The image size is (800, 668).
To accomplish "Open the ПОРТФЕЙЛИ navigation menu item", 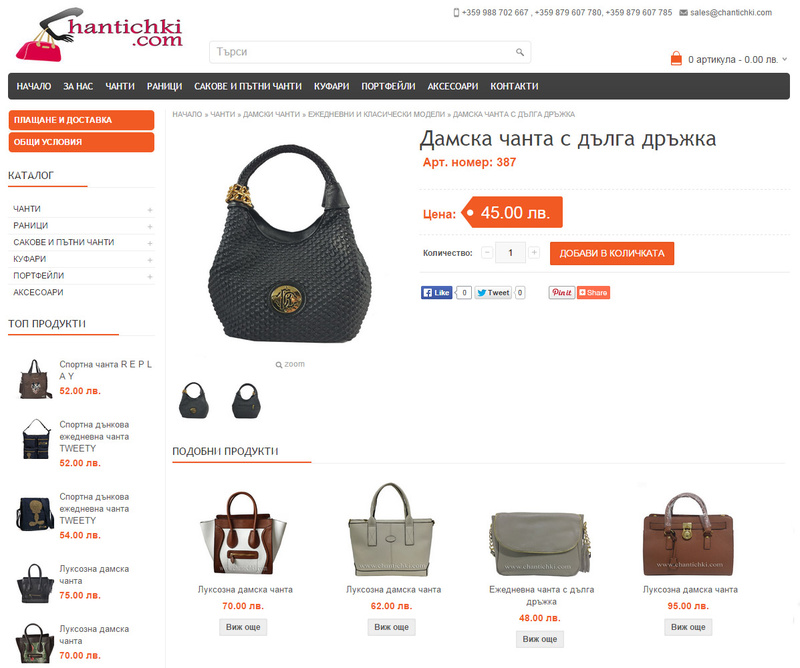I will coord(388,86).
